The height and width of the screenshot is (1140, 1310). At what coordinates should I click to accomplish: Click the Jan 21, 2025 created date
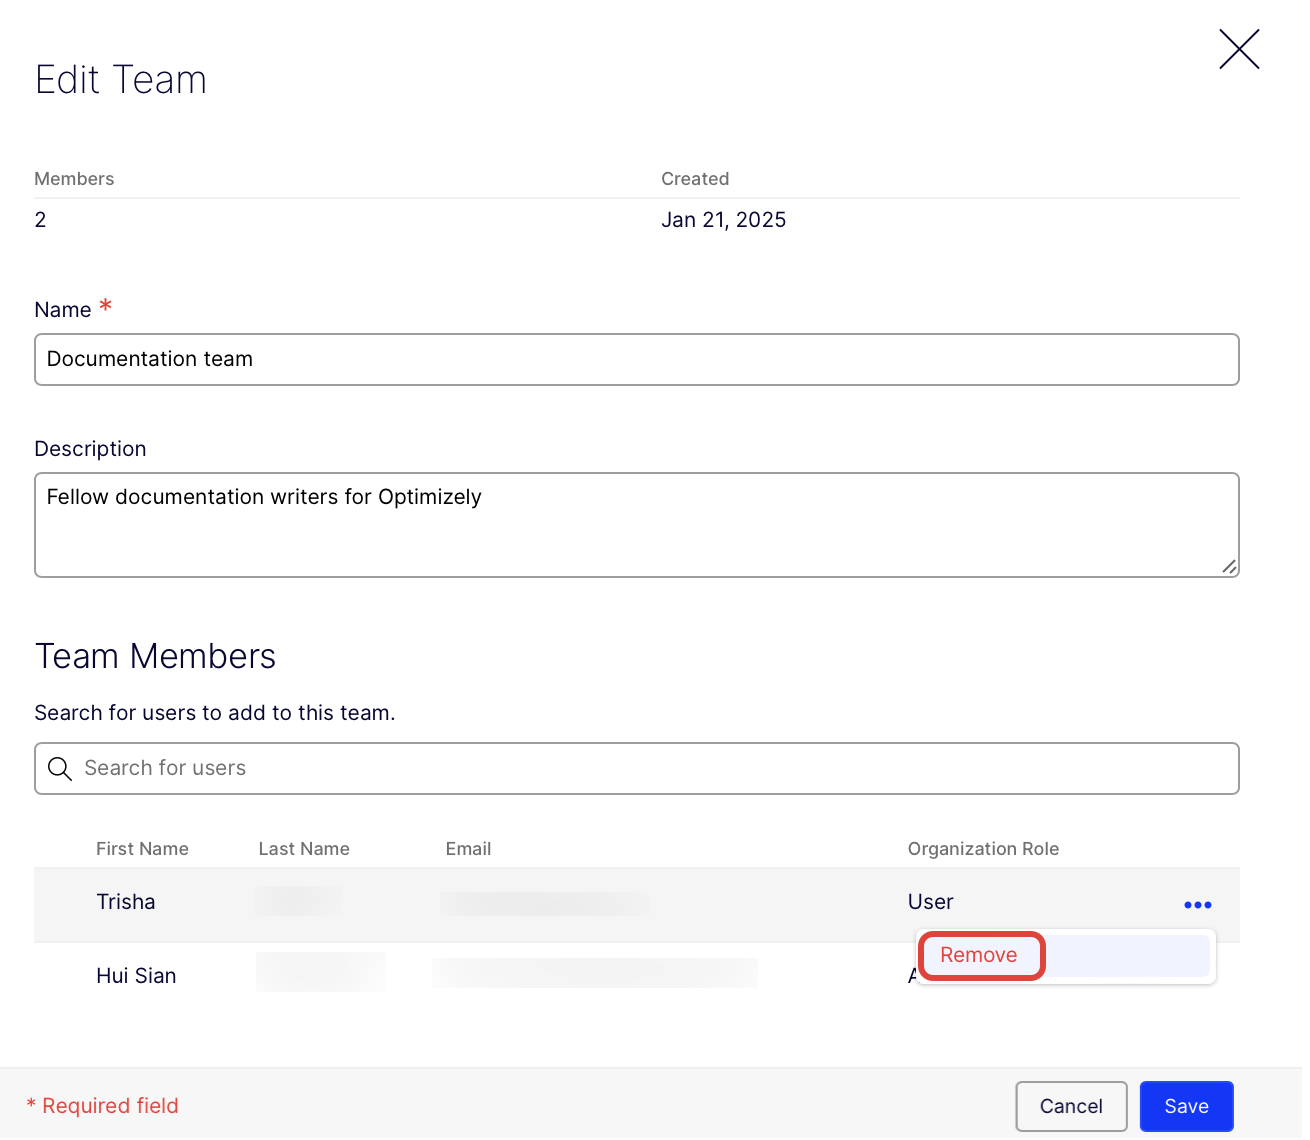pos(723,220)
